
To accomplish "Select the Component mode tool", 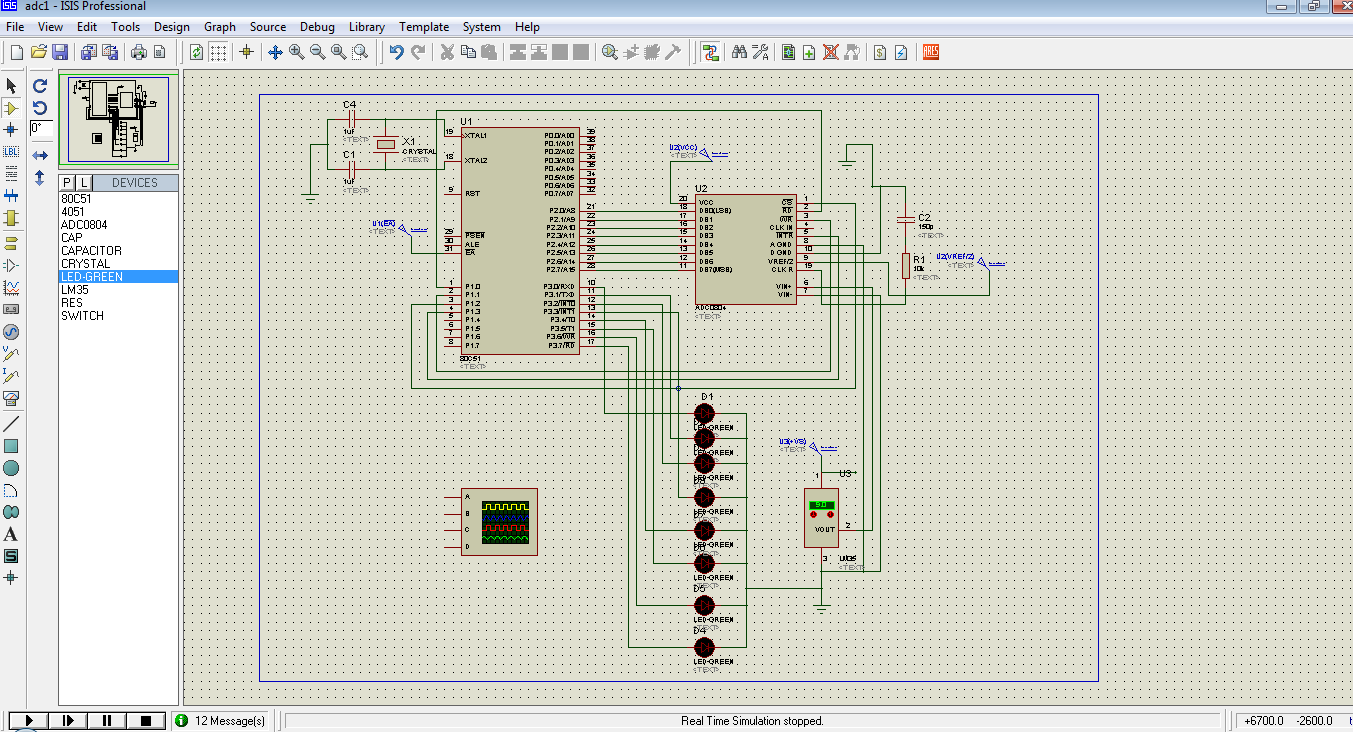I will (x=12, y=108).
